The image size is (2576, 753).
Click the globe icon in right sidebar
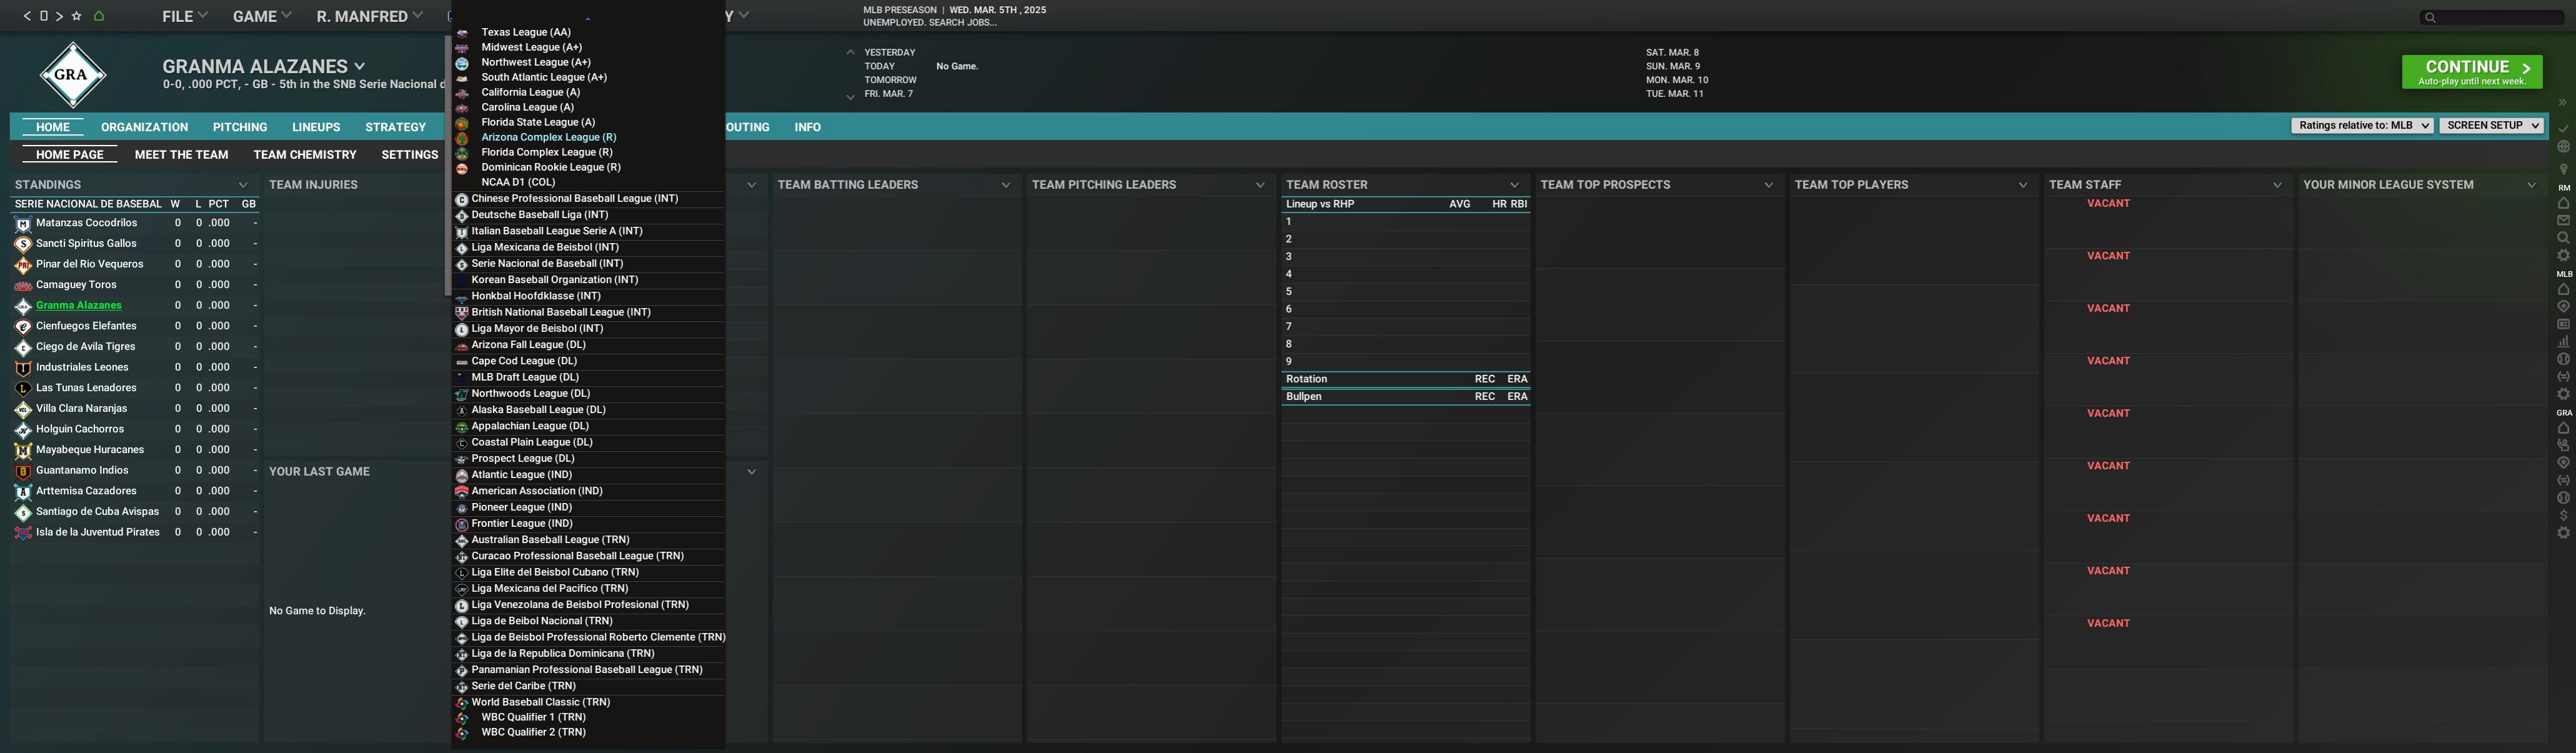[2563, 147]
